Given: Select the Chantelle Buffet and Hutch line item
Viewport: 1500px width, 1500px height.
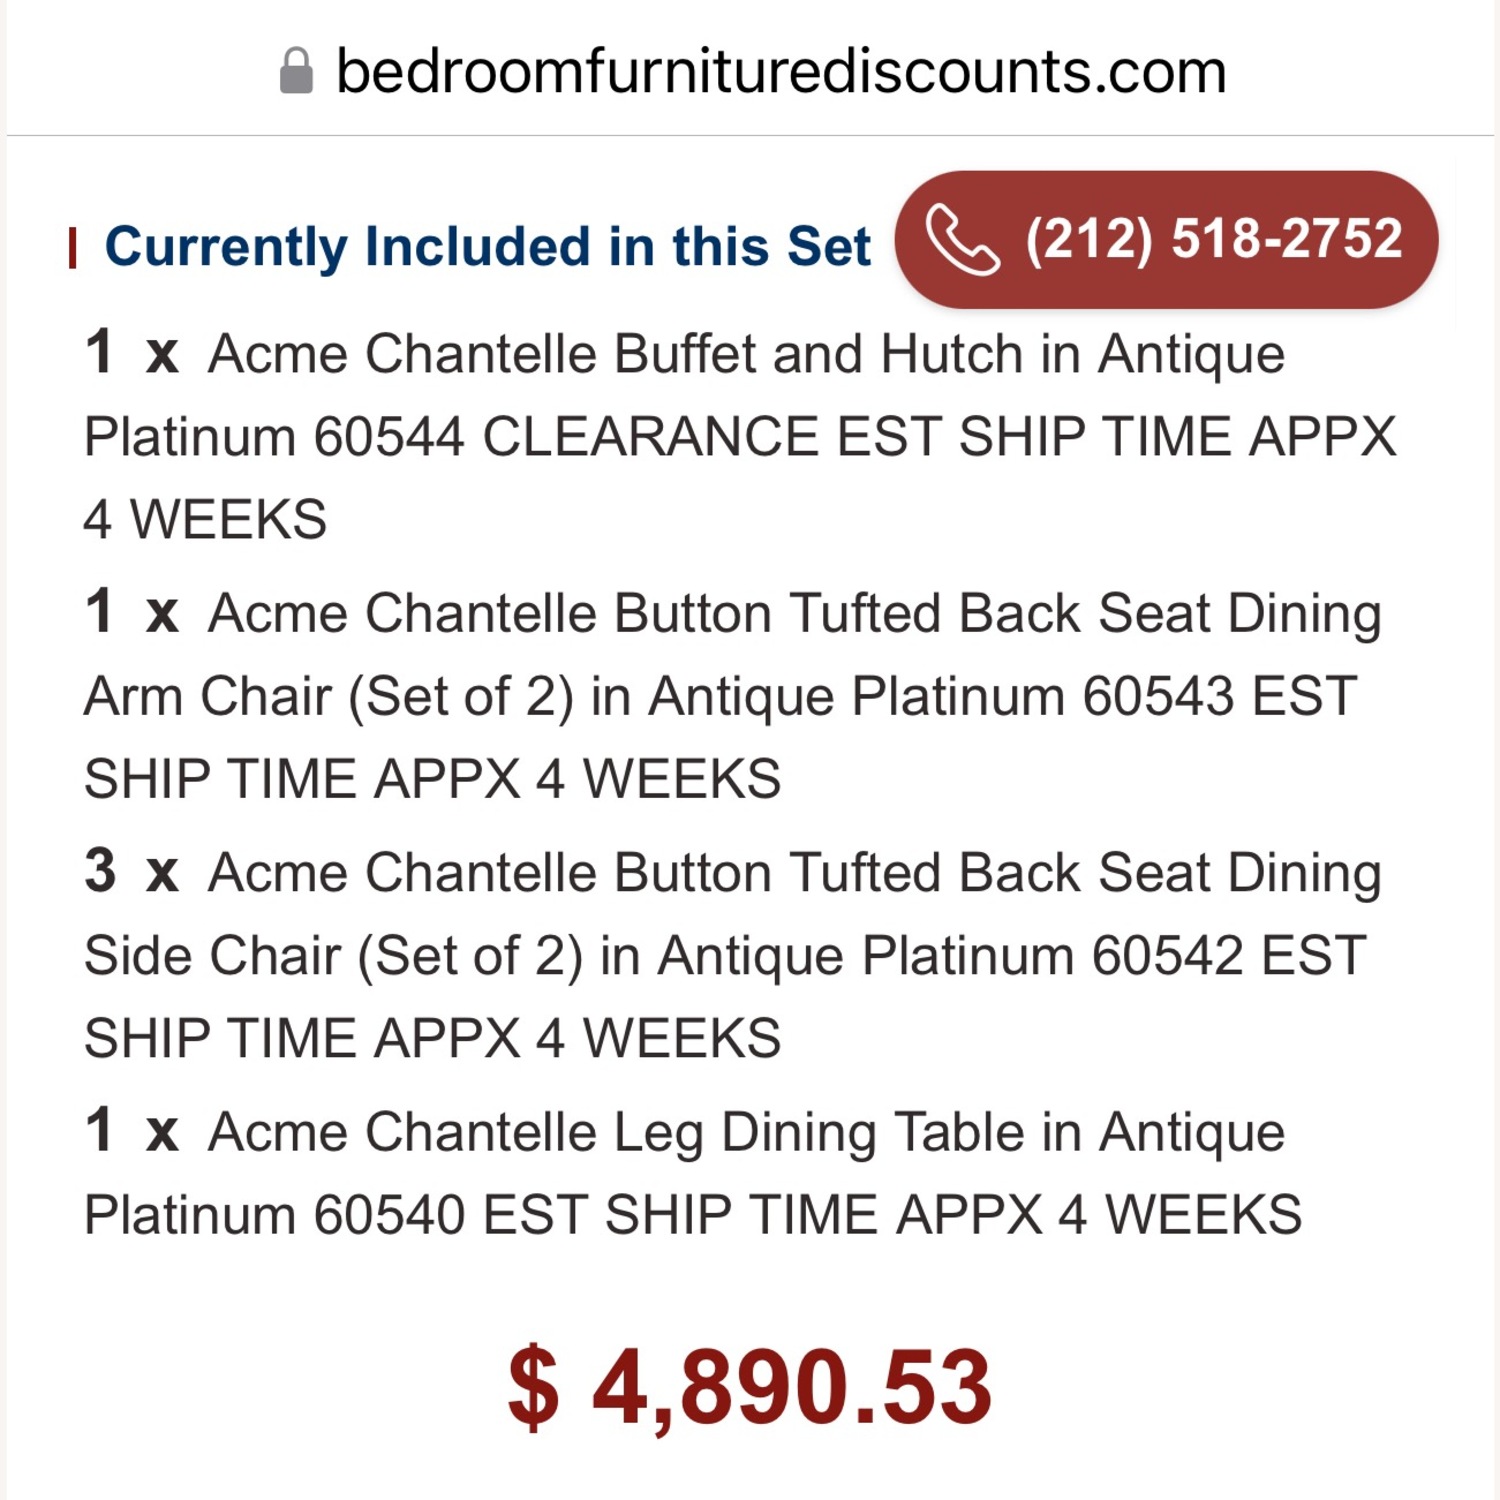Looking at the screenshot, I should click(x=740, y=435).
